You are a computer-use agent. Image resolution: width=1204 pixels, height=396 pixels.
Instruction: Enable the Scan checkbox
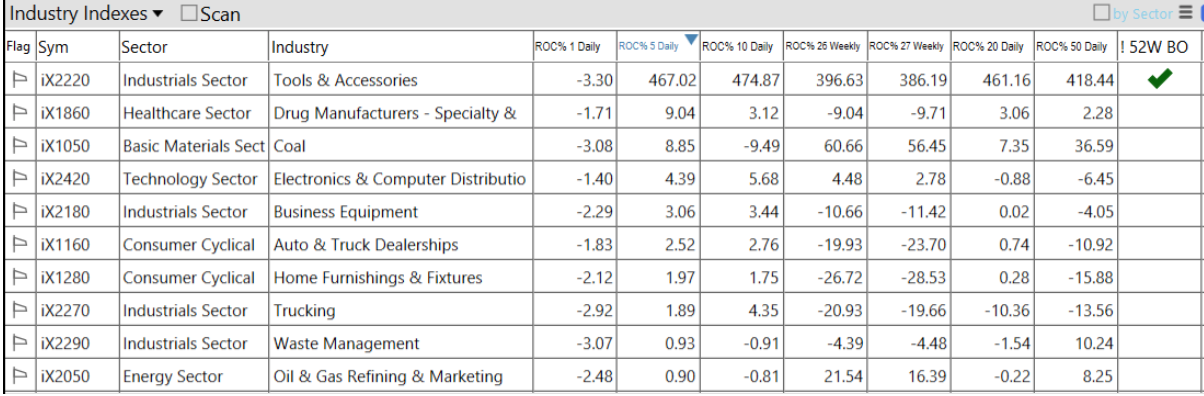[x=189, y=14]
